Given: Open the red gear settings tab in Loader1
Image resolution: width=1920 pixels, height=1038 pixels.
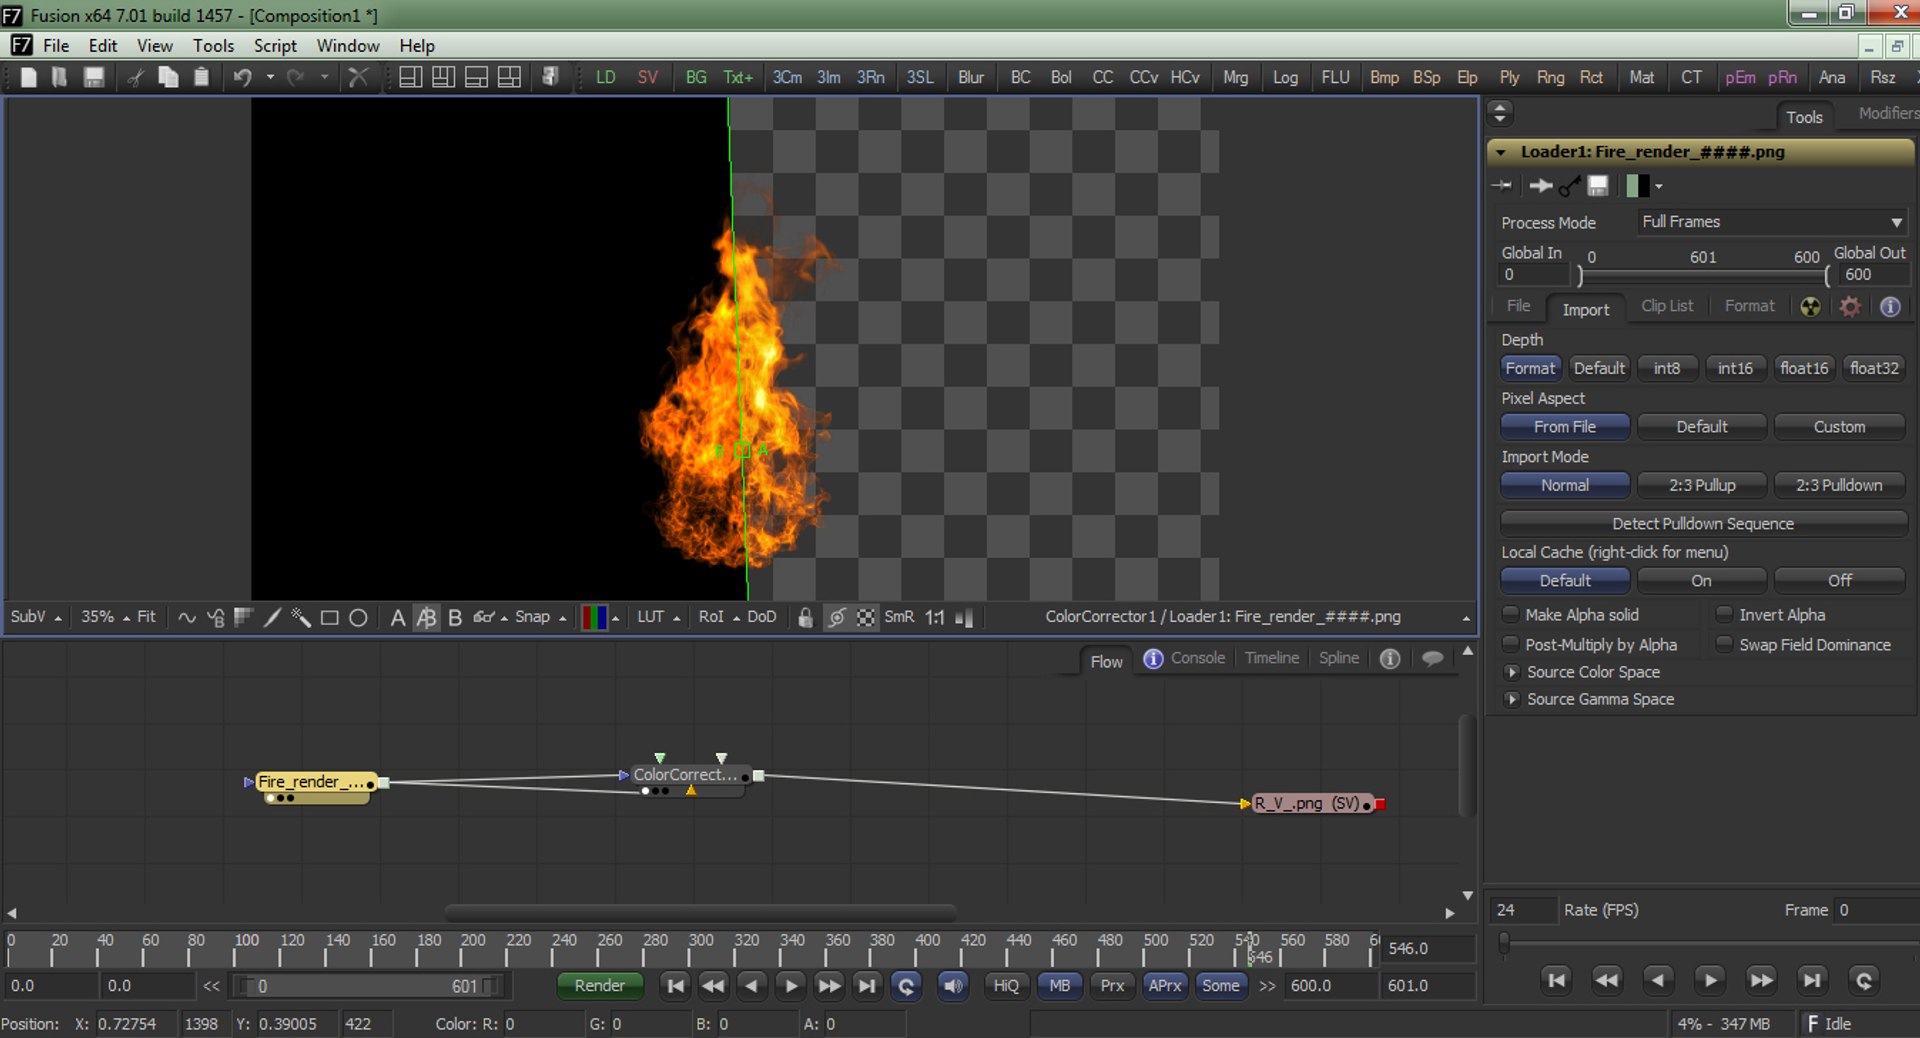Looking at the screenshot, I should click(1850, 307).
